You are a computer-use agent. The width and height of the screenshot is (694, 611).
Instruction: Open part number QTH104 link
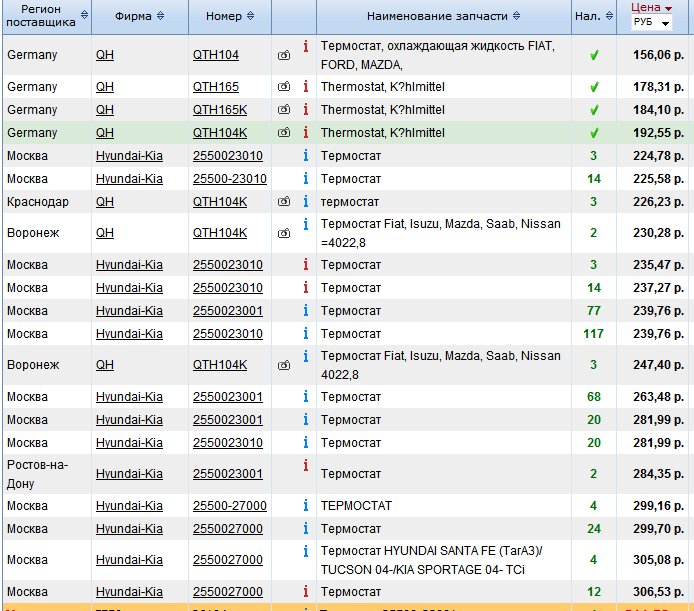(x=215, y=56)
